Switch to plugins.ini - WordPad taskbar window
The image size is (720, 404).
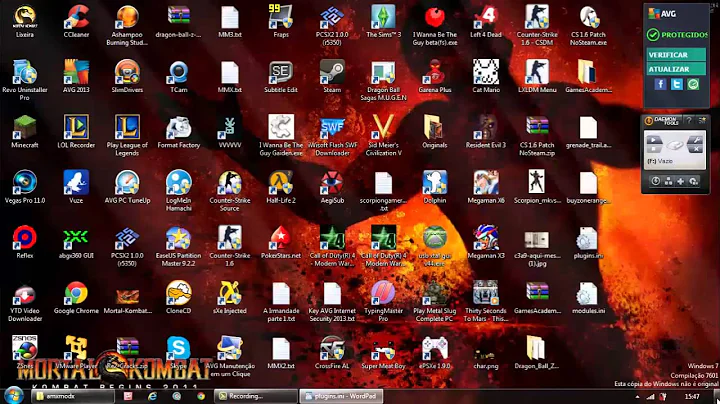pos(341,396)
